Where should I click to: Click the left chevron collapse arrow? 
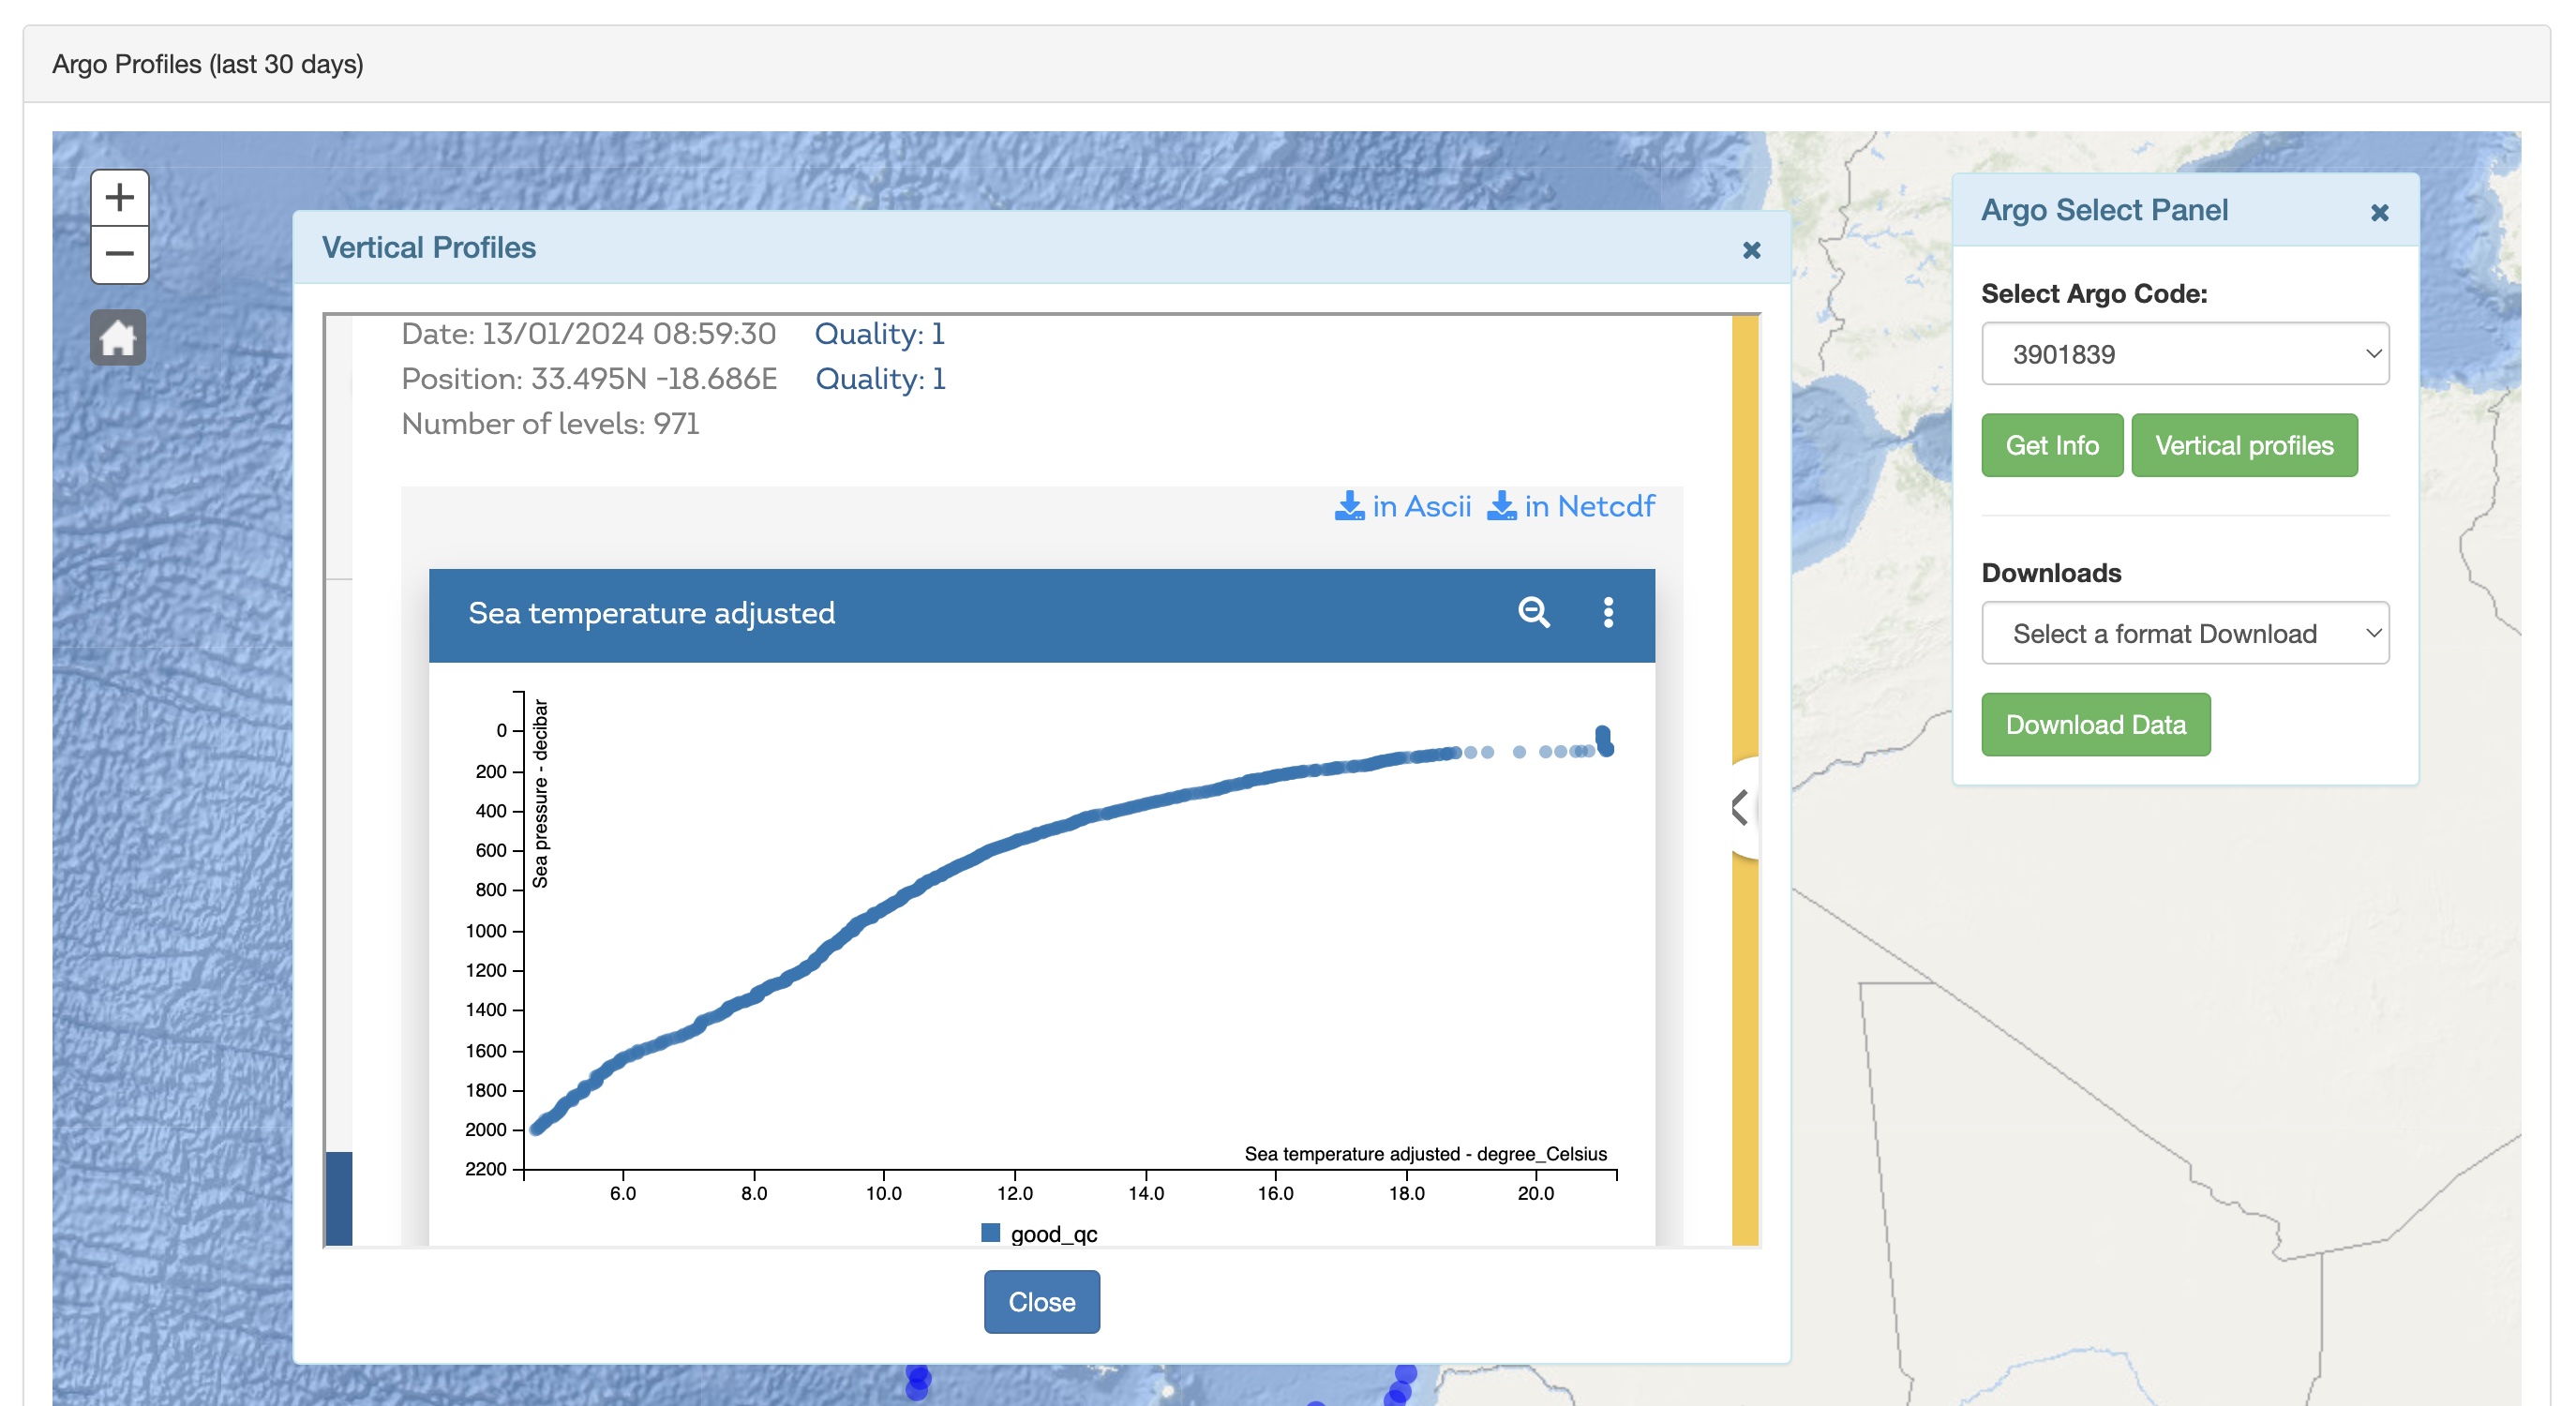coord(1740,807)
